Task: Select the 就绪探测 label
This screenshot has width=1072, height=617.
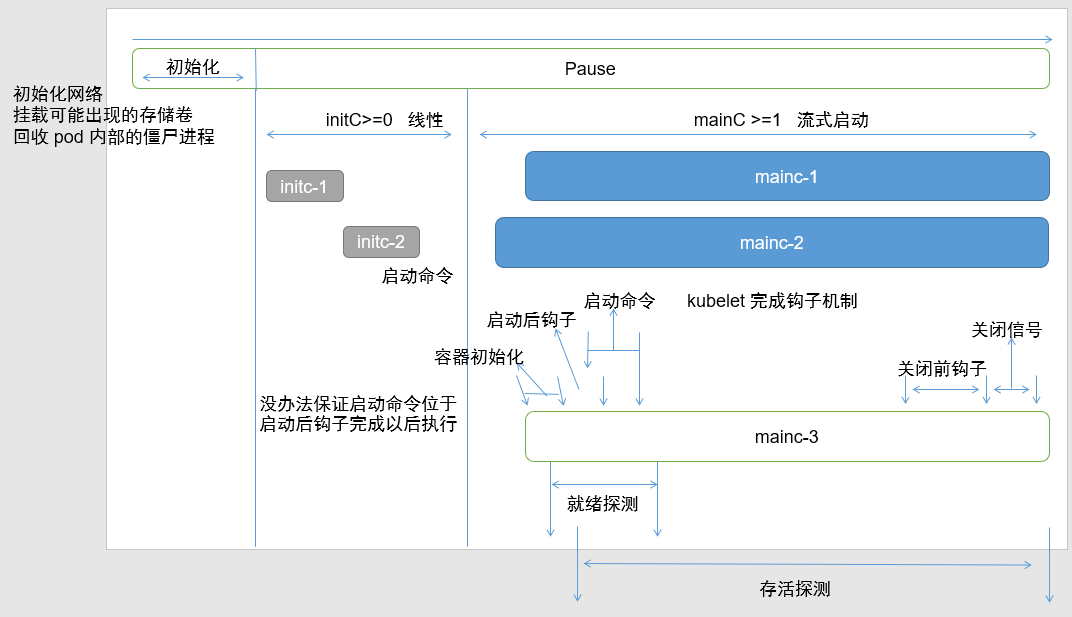Action: pos(602,504)
